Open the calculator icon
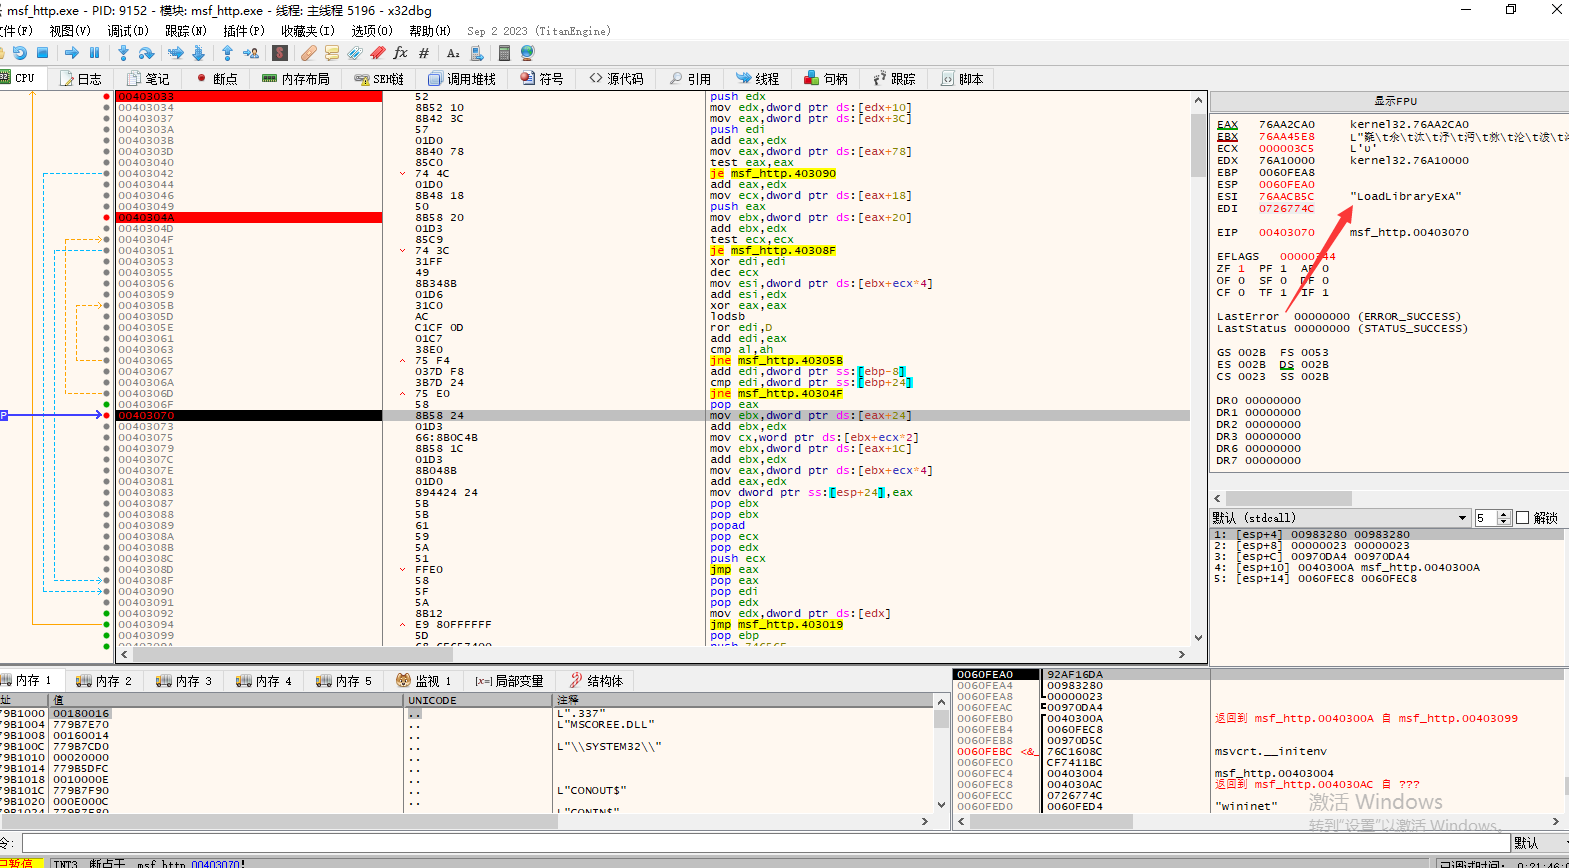The image size is (1569, 868). 506,53
